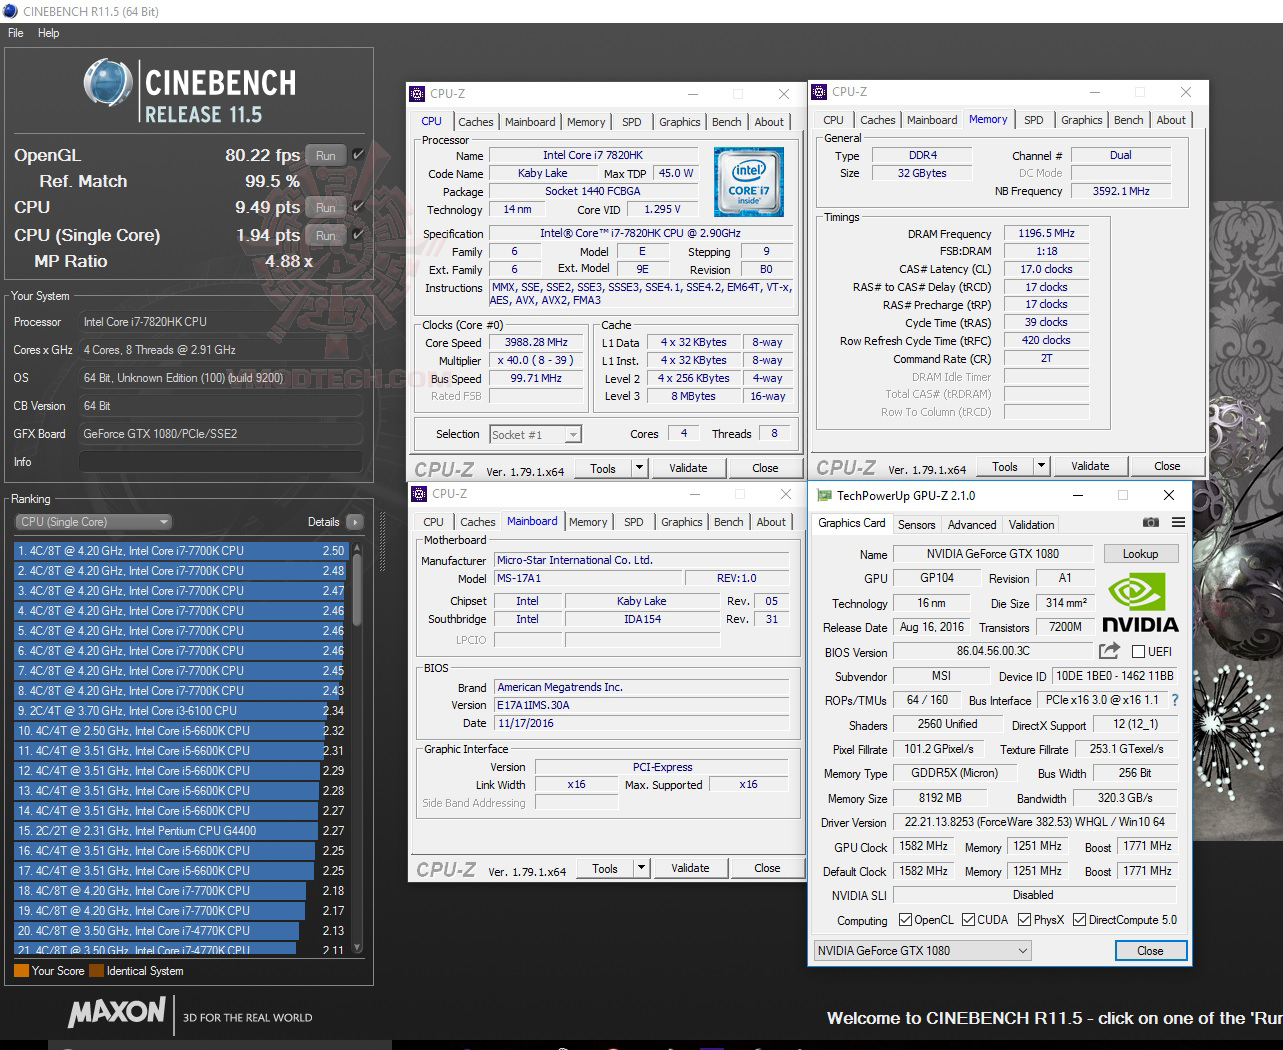Toggle the PhysX checkbox
1283x1050 pixels.
coord(1024,920)
